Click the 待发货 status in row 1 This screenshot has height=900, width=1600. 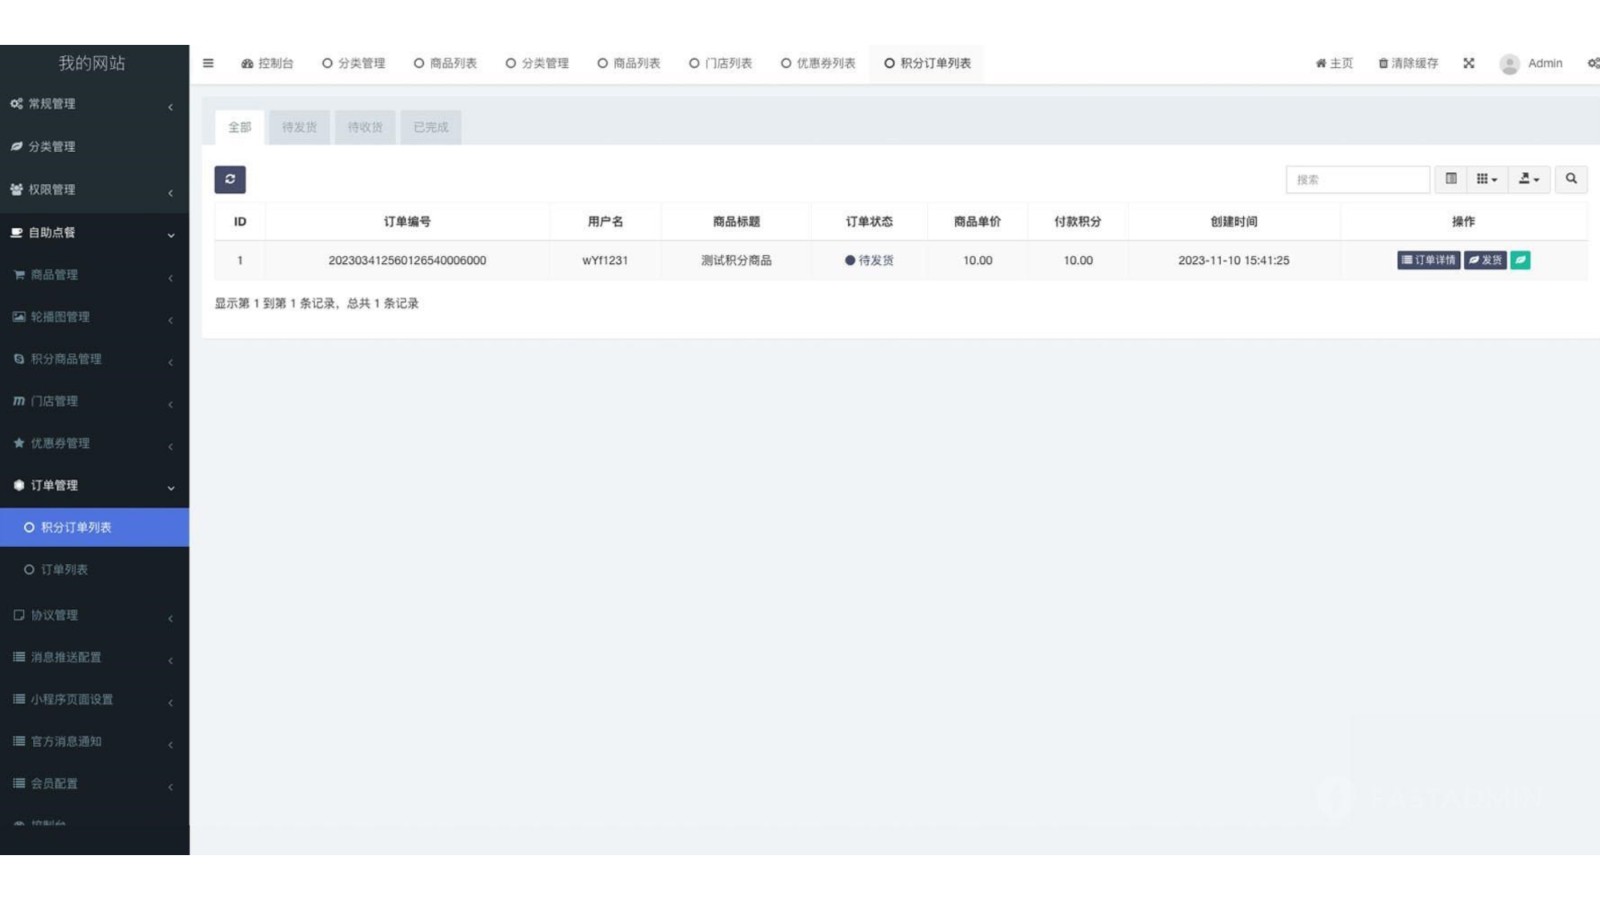pos(869,260)
